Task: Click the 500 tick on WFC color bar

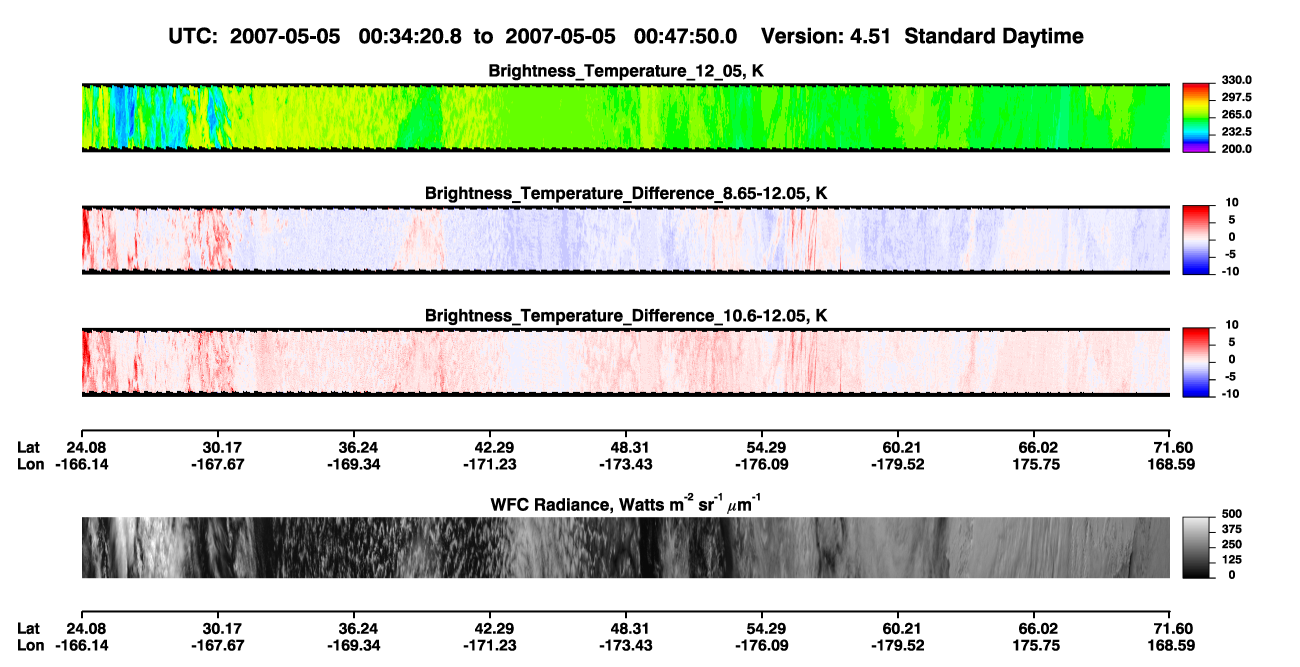Action: click(x=1231, y=516)
